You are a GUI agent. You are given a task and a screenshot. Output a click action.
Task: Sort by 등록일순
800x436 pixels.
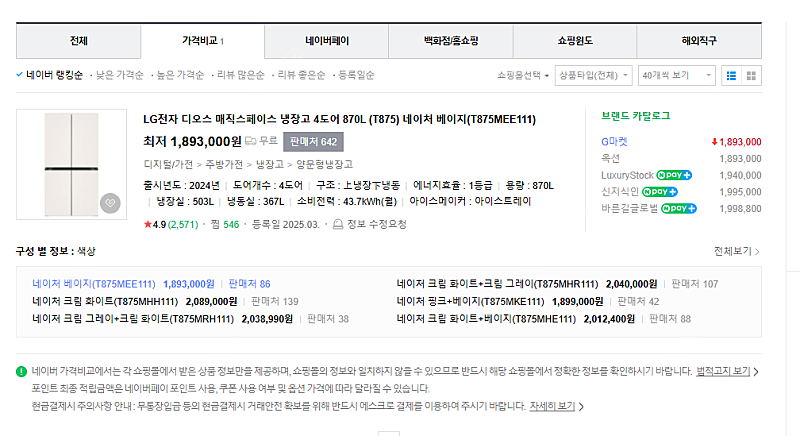click(x=356, y=75)
